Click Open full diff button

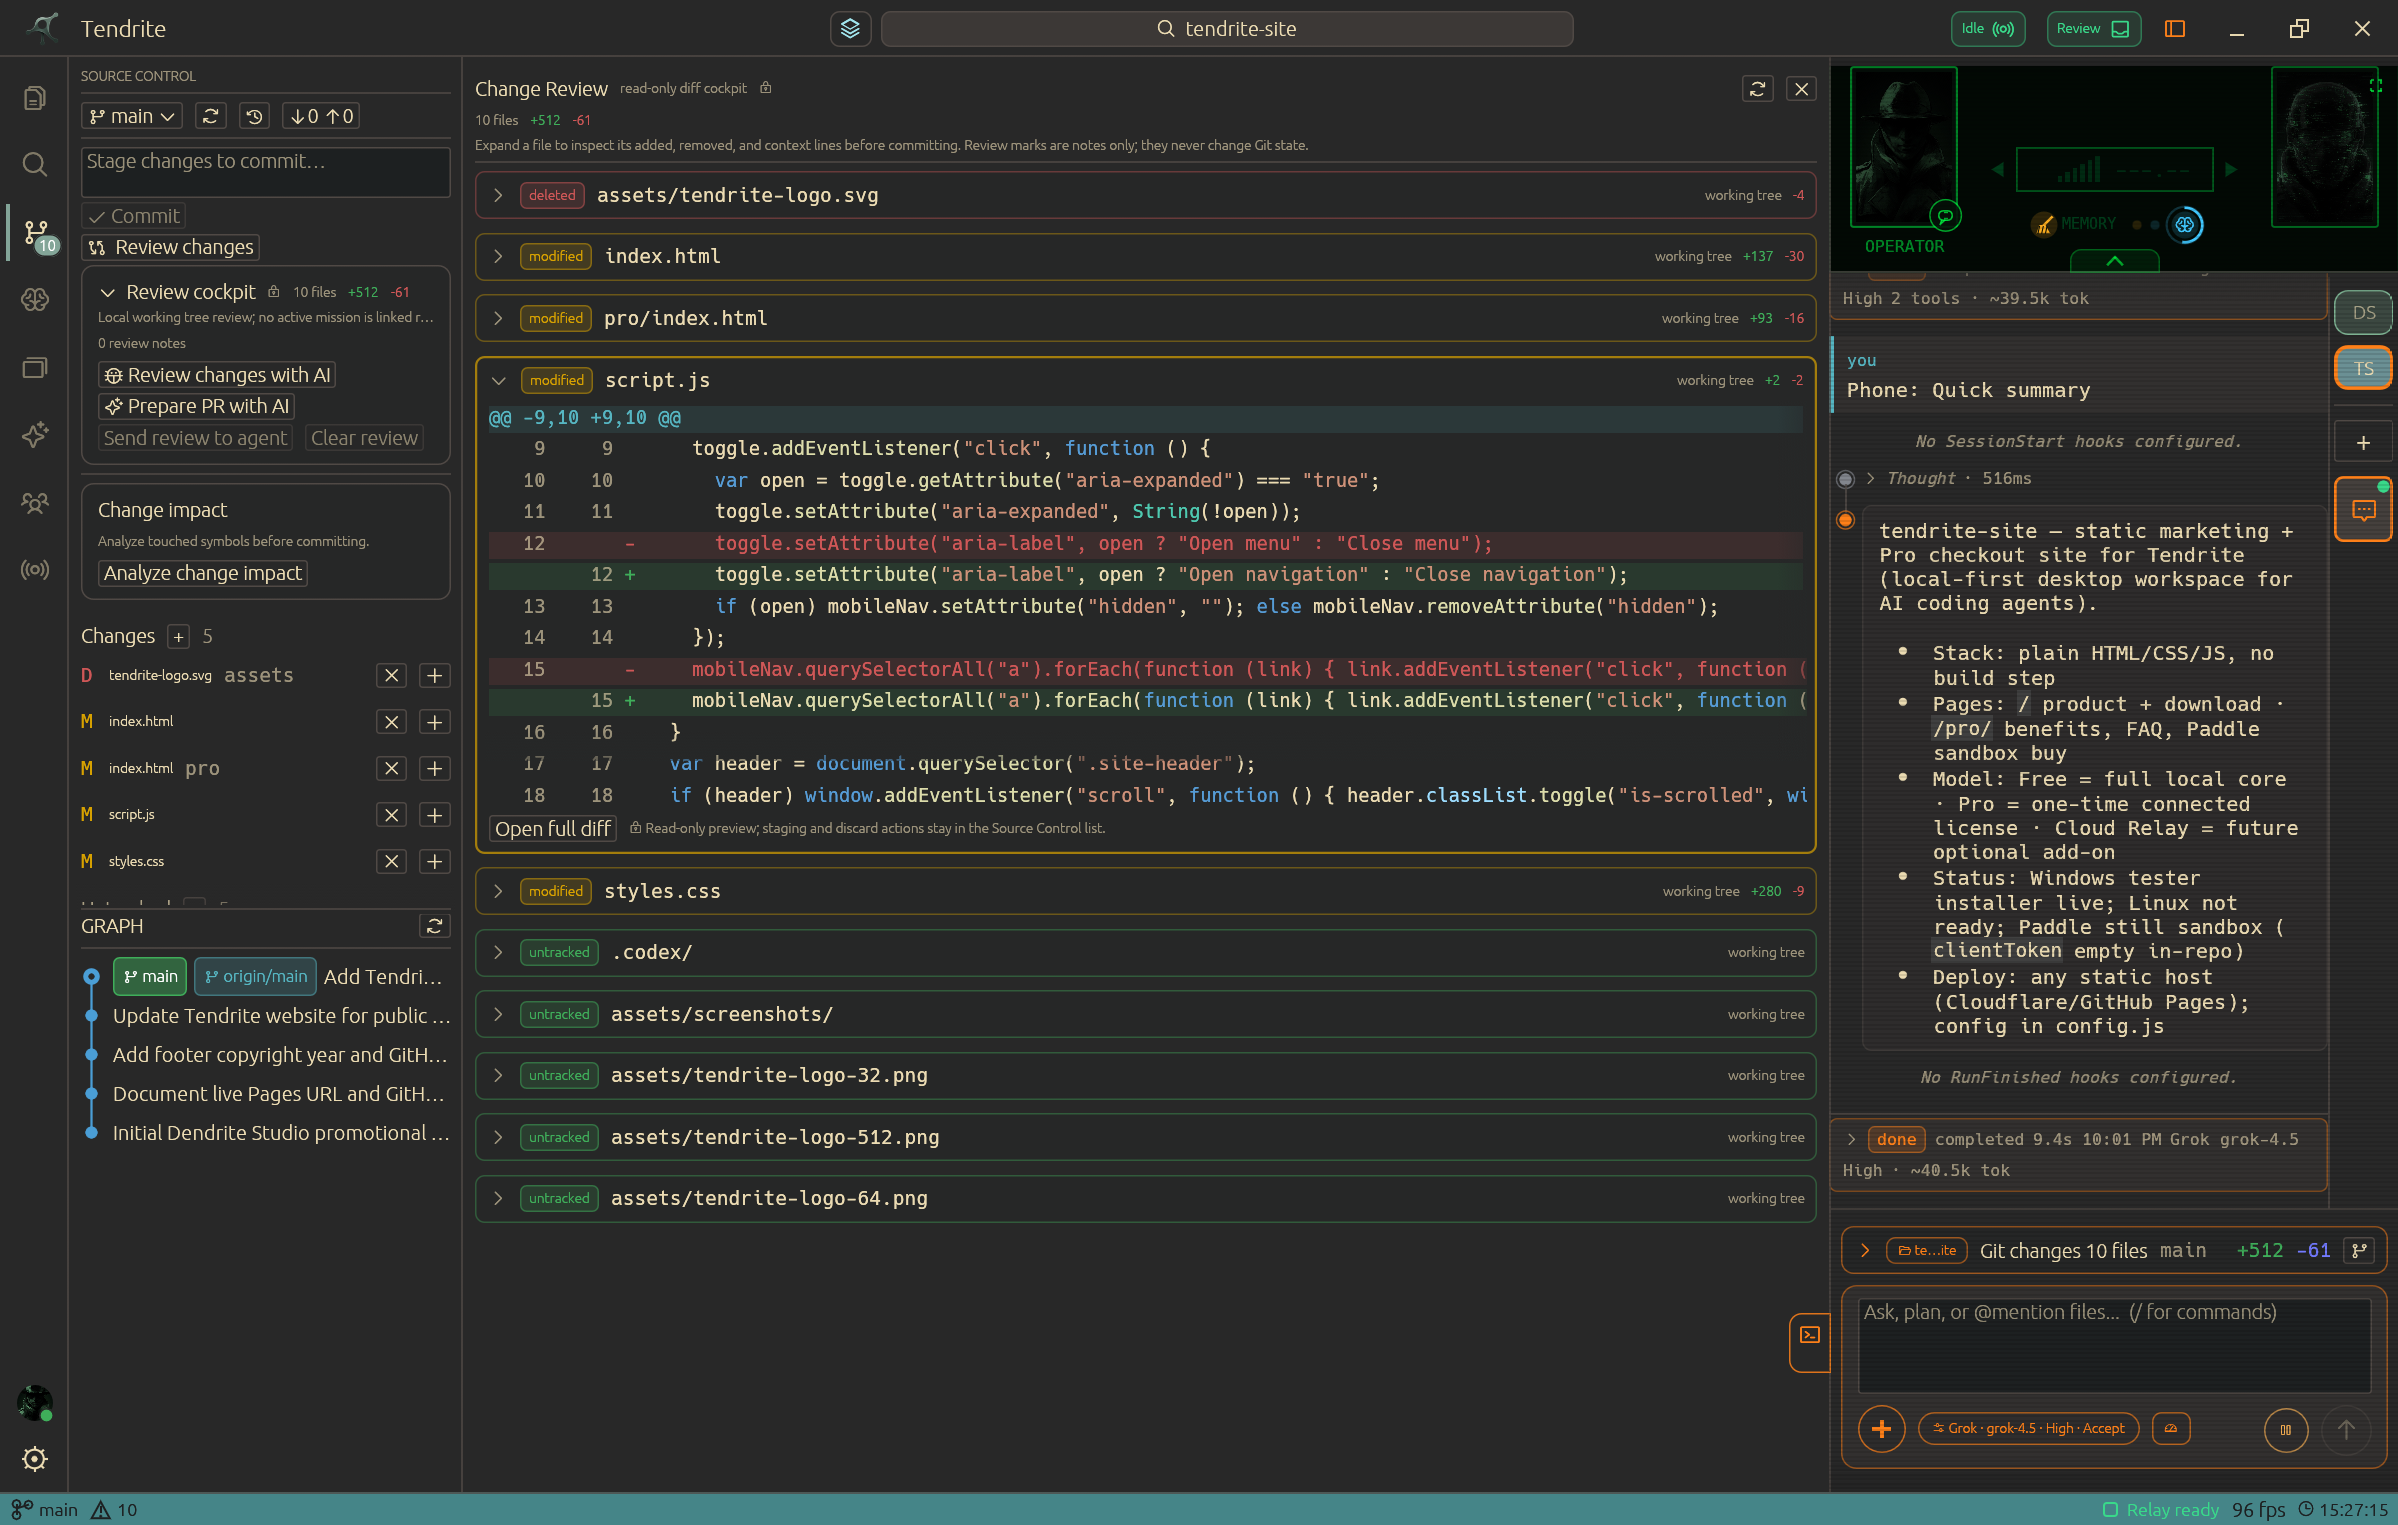click(553, 829)
